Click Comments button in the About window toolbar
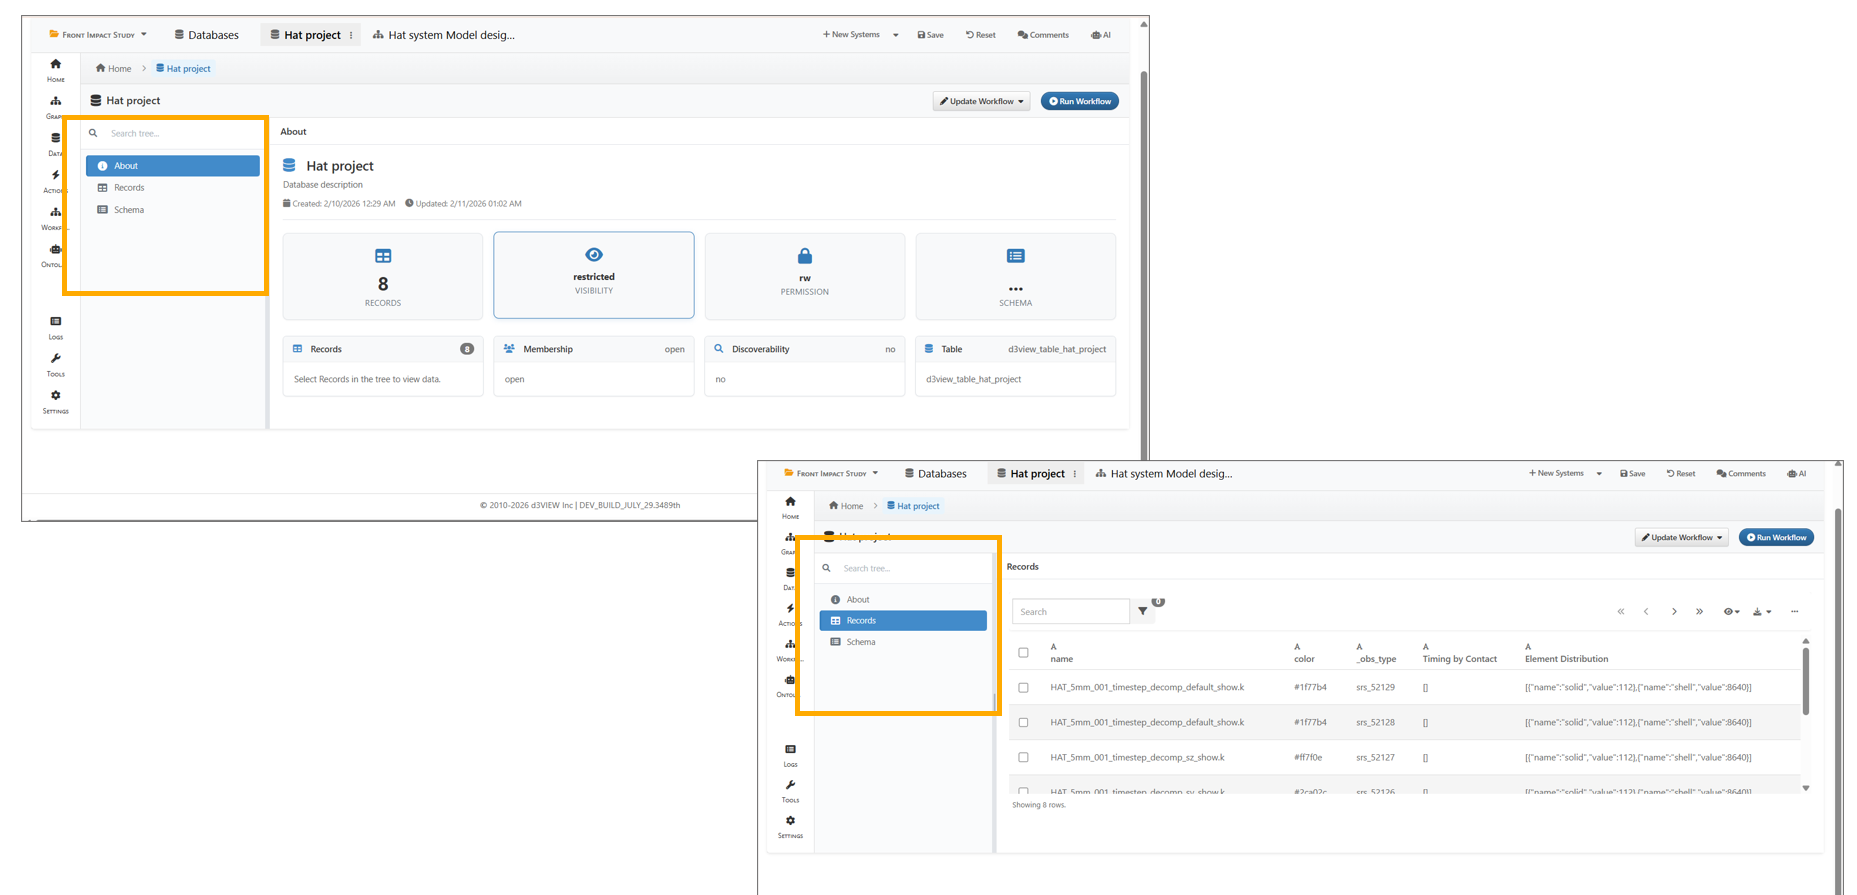Image resolution: width=1857 pixels, height=895 pixels. pyautogui.click(x=1043, y=35)
